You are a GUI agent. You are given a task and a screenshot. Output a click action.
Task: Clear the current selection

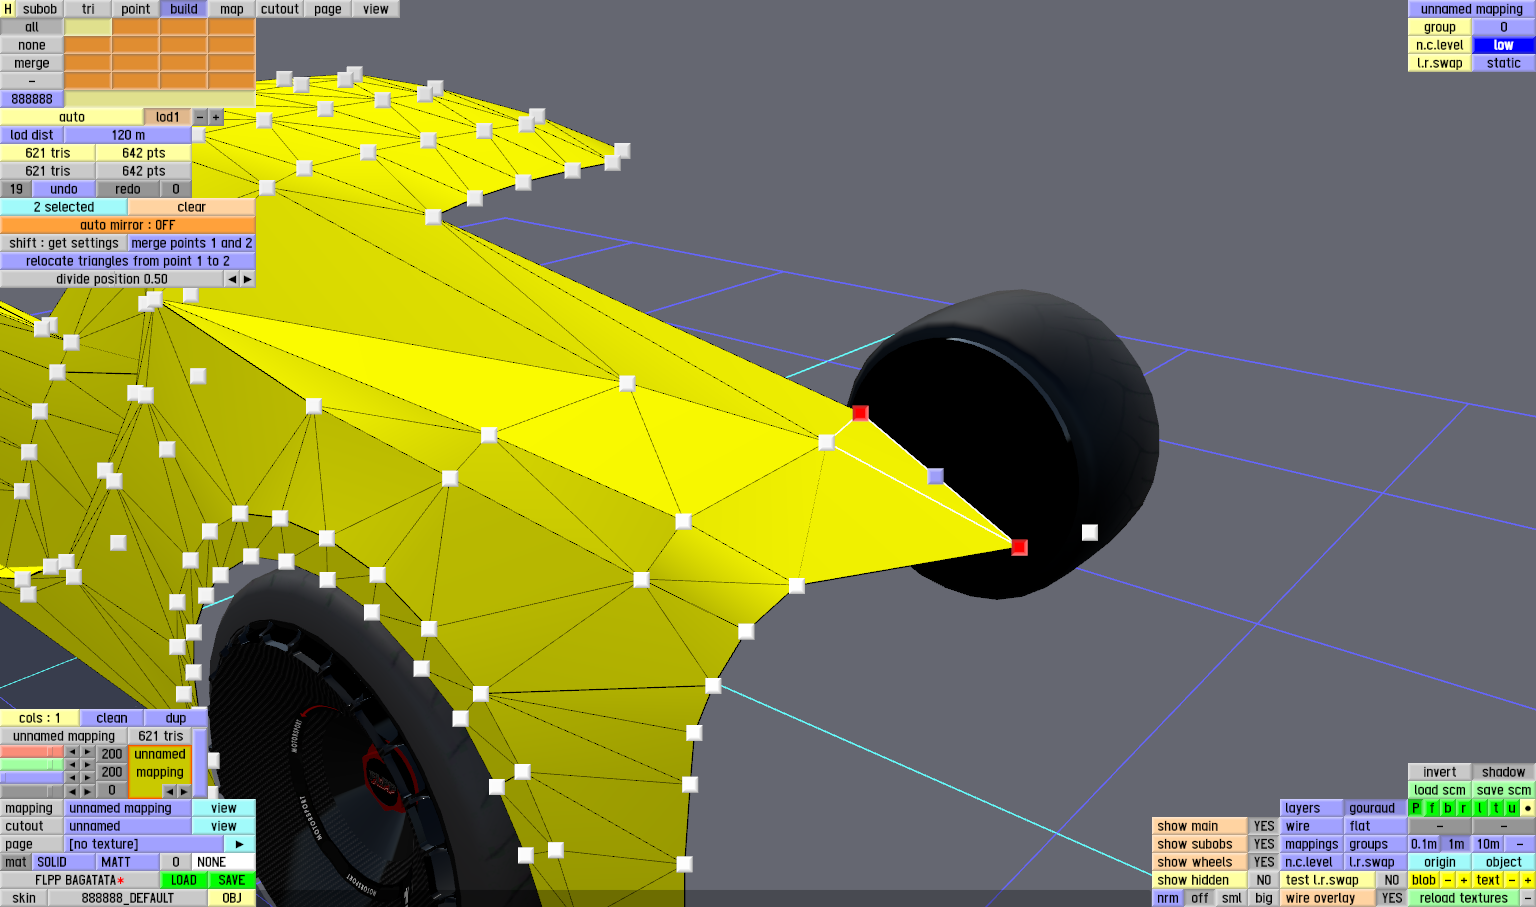192,207
